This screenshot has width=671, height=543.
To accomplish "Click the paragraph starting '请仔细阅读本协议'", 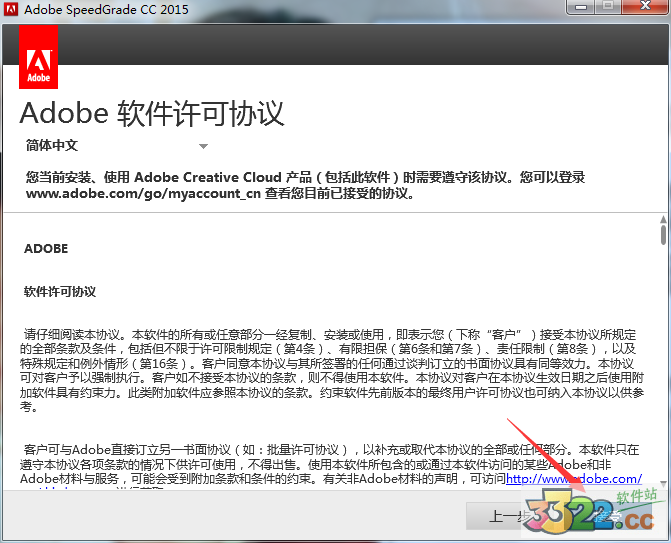I will tap(332, 371).
